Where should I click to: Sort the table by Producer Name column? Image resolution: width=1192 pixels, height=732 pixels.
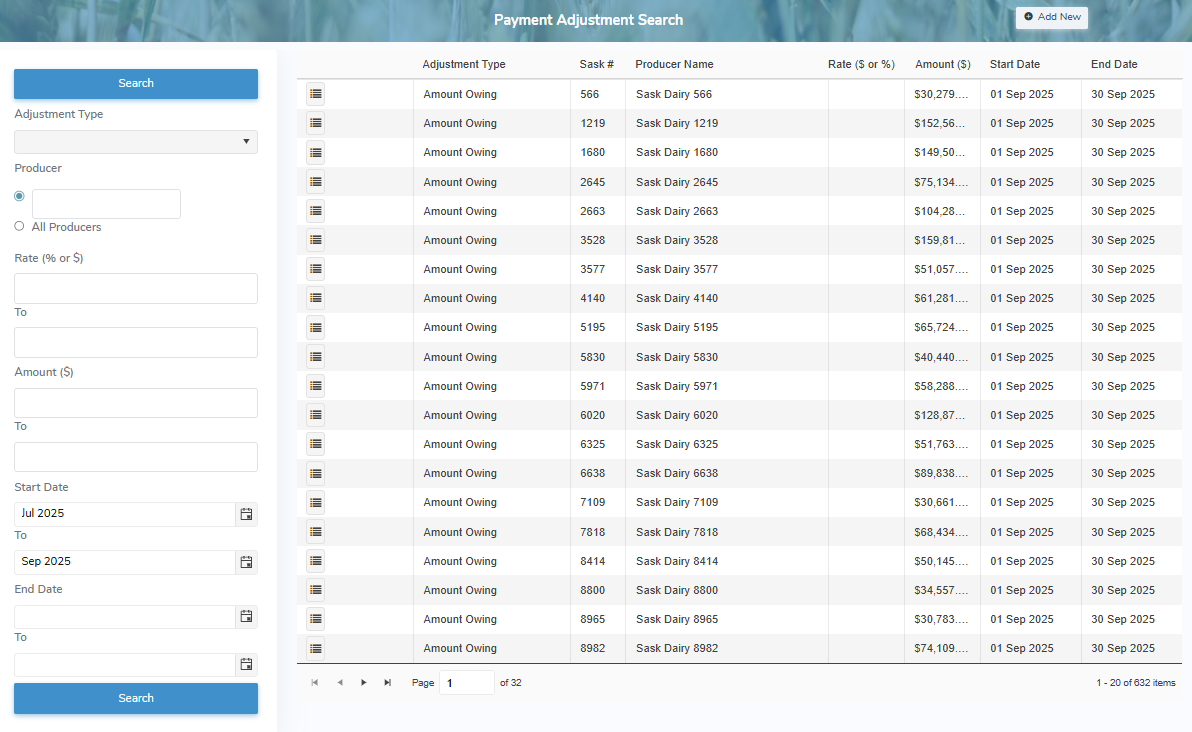point(673,64)
